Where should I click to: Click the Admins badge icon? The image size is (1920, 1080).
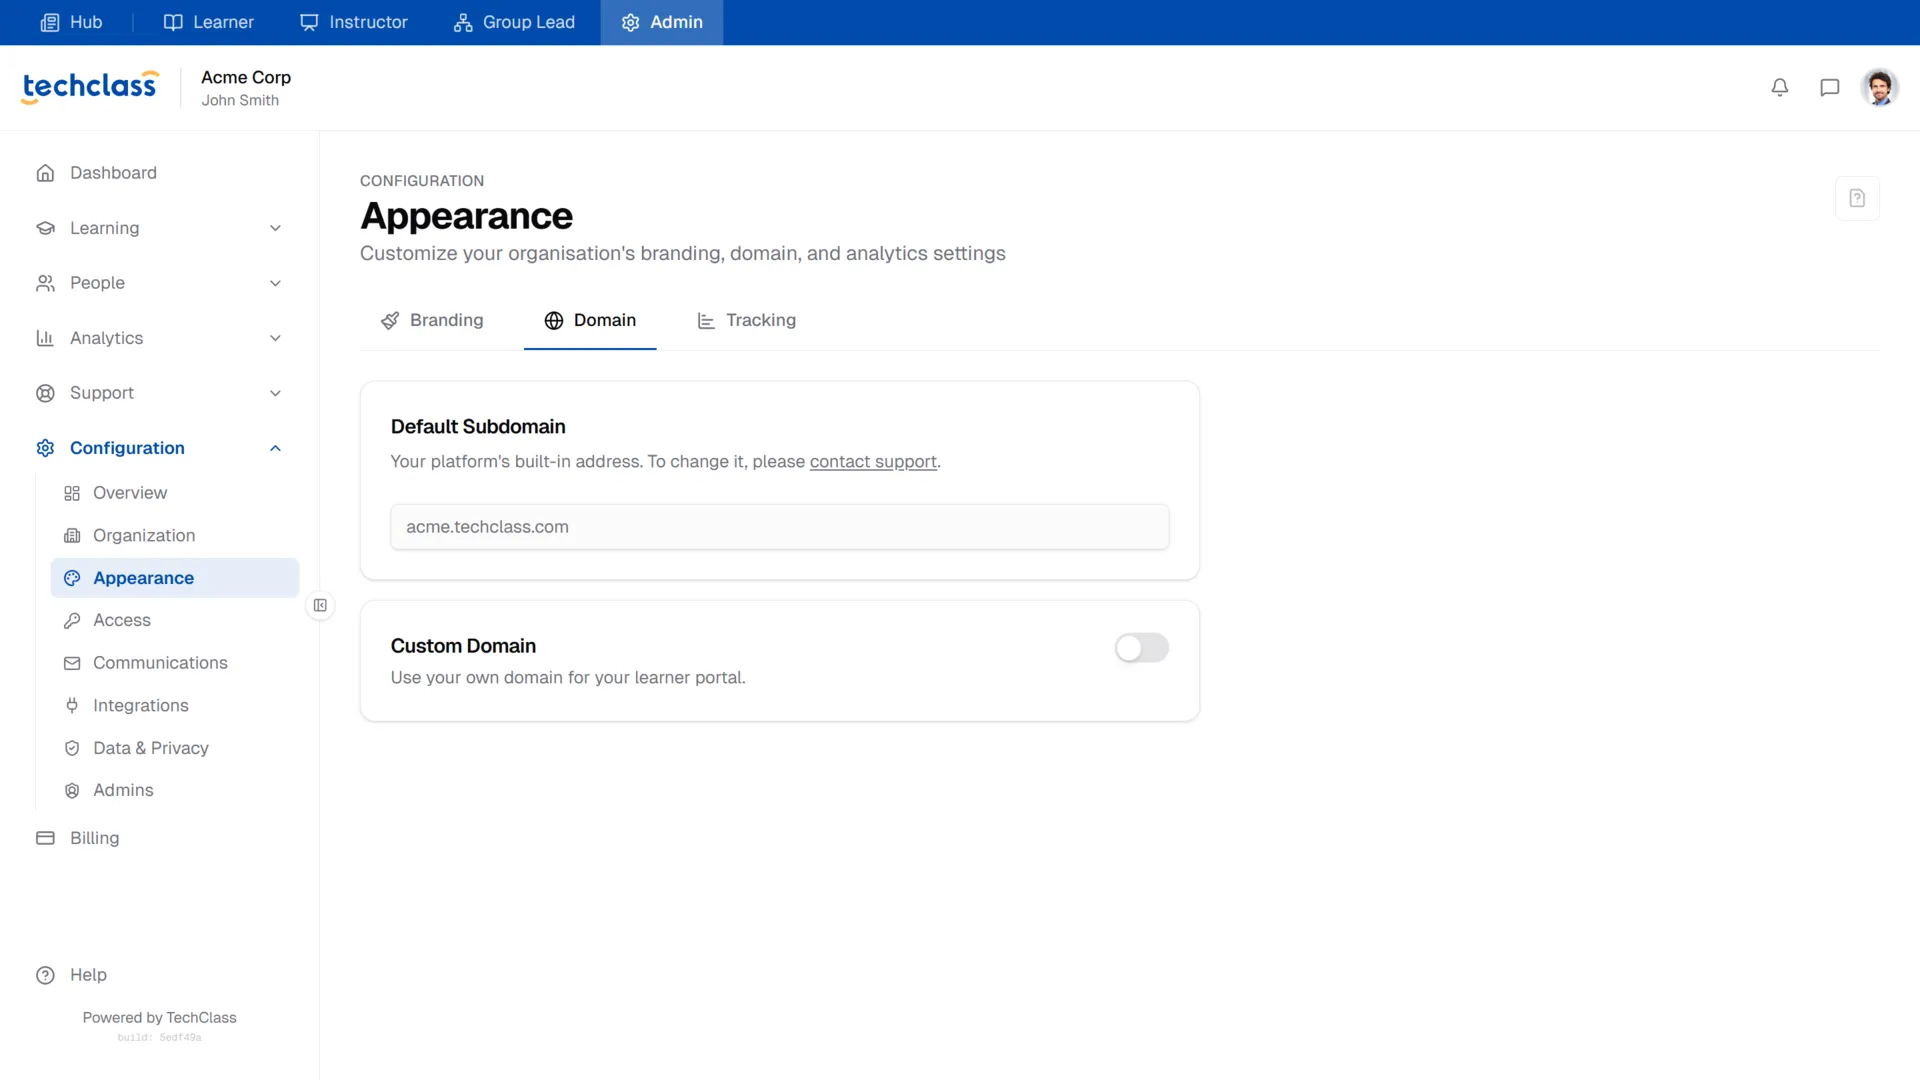[x=72, y=791]
